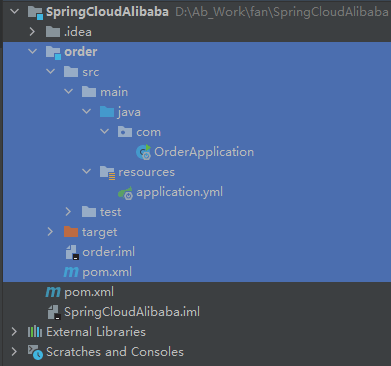Click the Scratches and Consoles icon
The width and height of the screenshot is (391, 366).
(35, 352)
